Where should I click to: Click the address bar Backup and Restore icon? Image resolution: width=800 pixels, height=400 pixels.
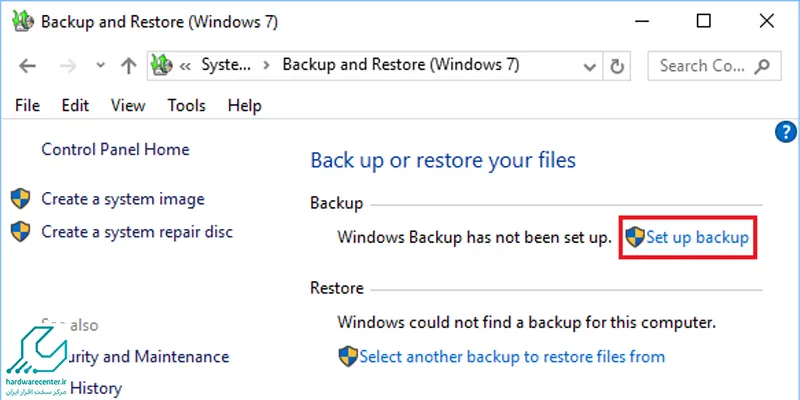click(x=162, y=66)
